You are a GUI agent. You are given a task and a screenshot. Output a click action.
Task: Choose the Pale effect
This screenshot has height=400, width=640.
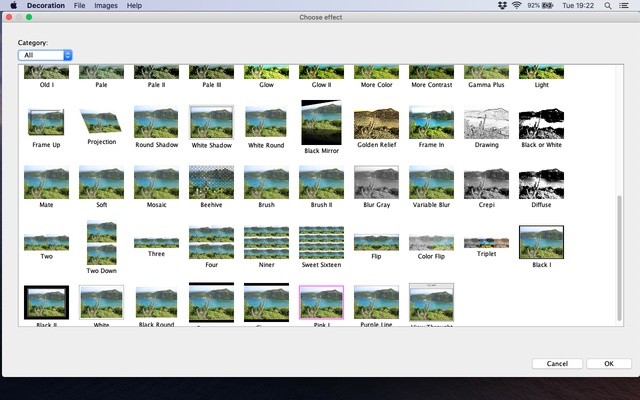coord(101,72)
